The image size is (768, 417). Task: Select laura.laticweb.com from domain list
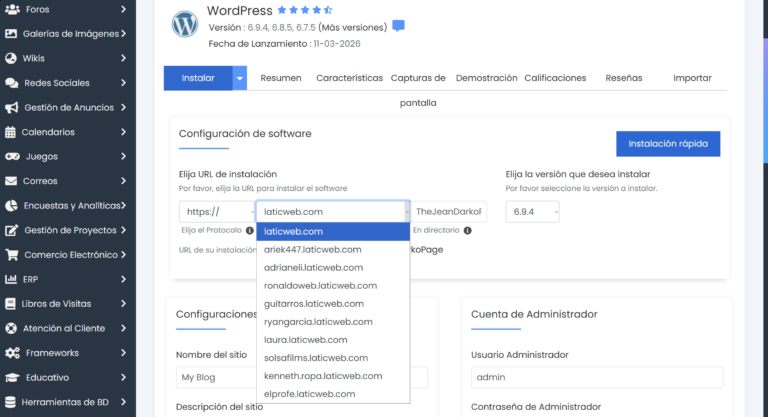pos(333,340)
